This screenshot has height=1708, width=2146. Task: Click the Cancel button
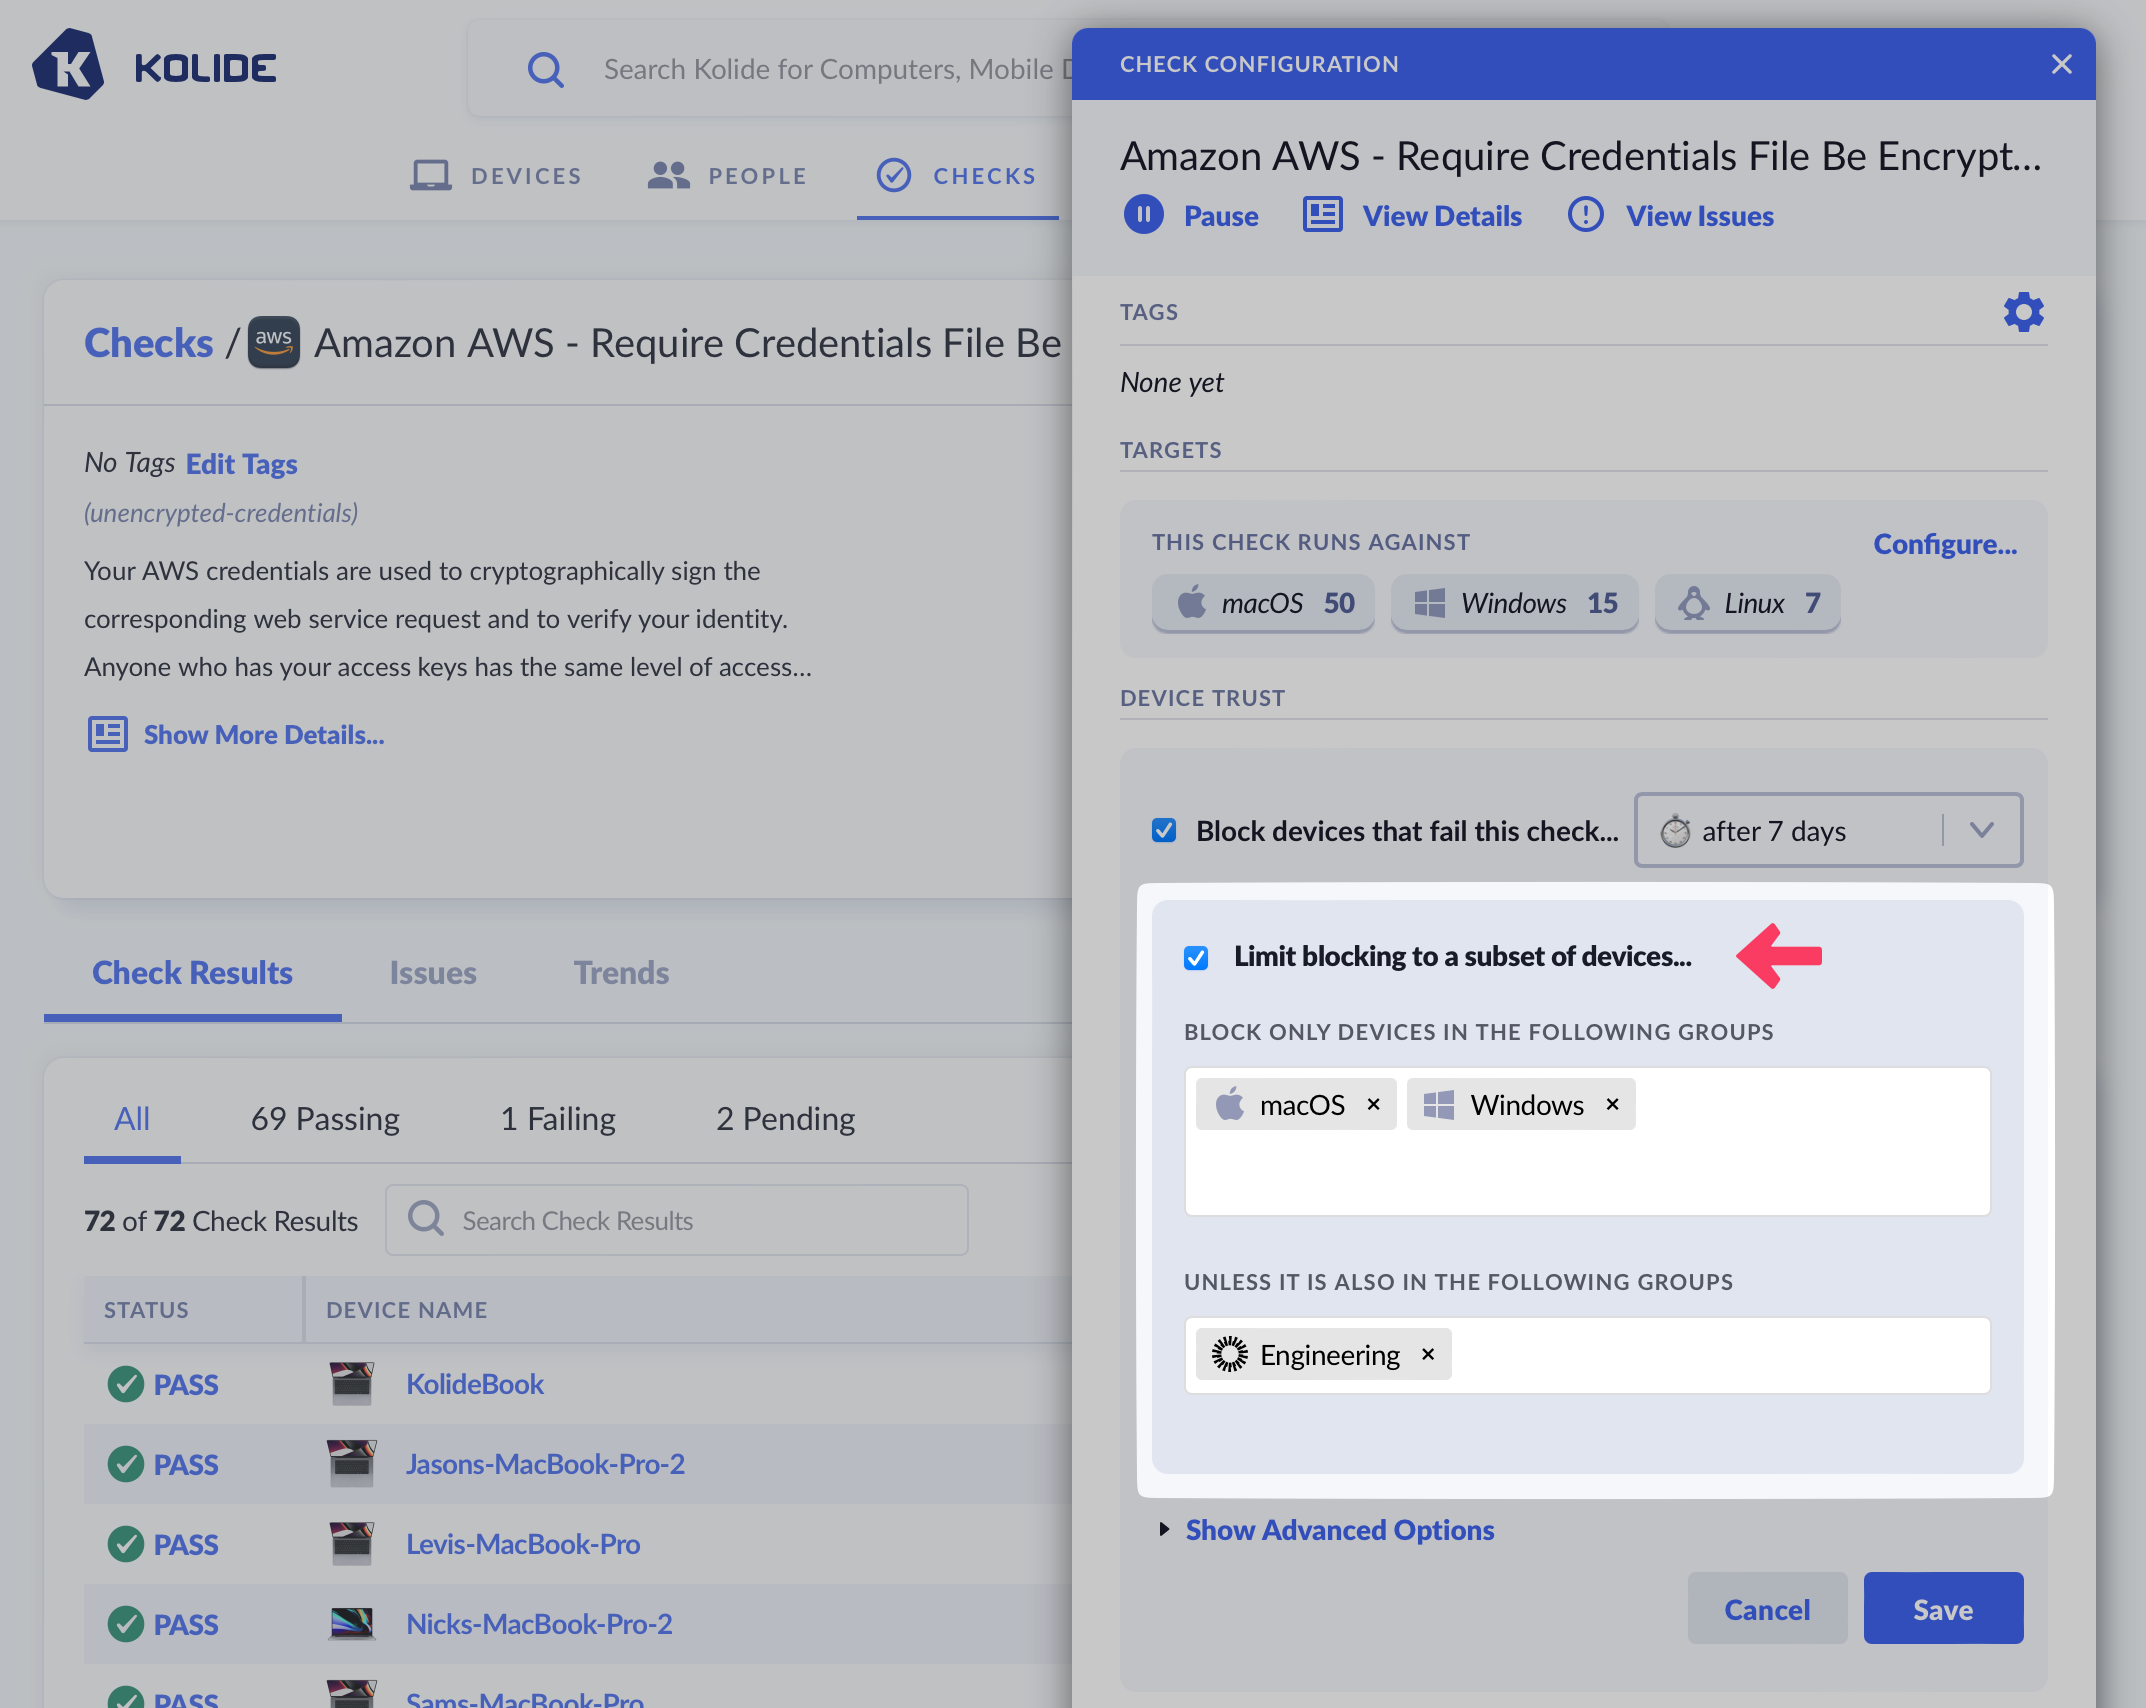tap(1766, 1609)
